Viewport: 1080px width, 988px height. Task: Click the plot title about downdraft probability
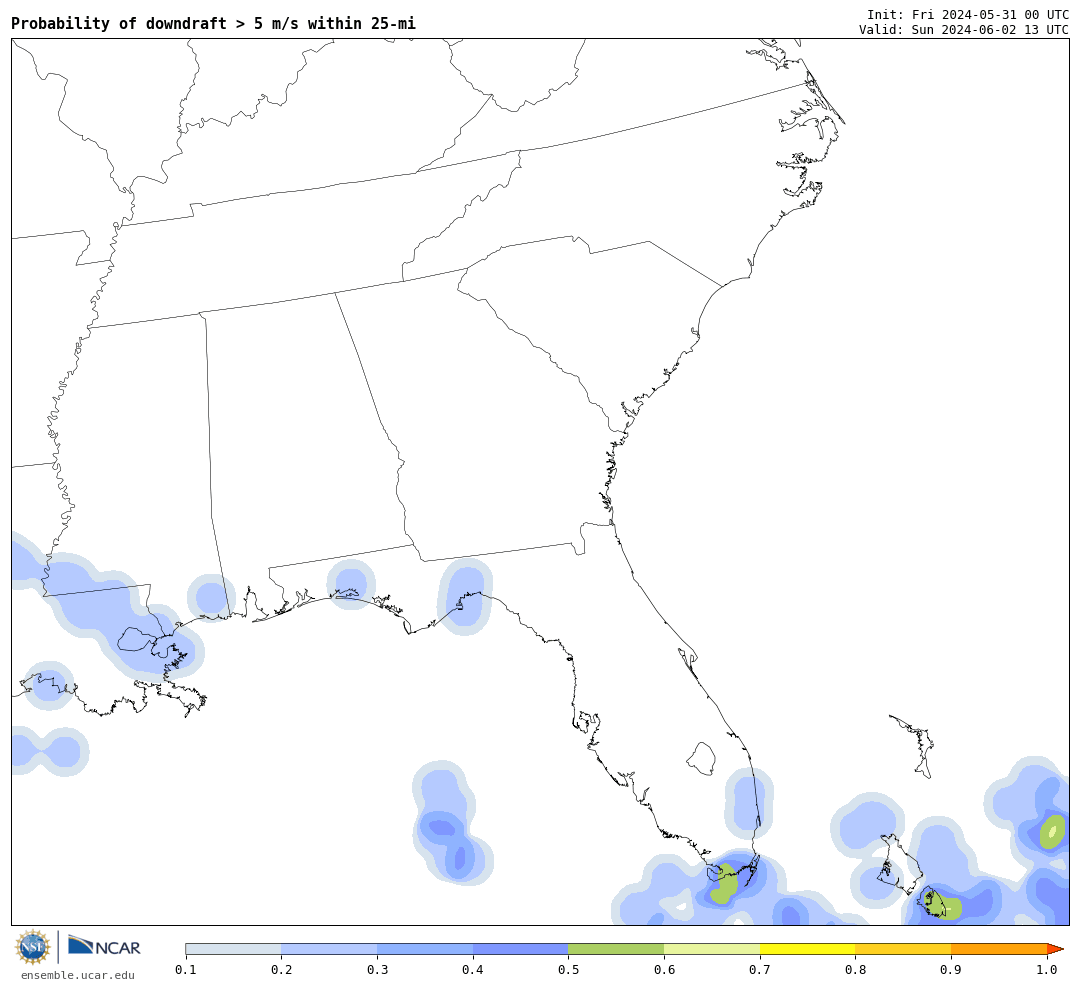click(214, 23)
